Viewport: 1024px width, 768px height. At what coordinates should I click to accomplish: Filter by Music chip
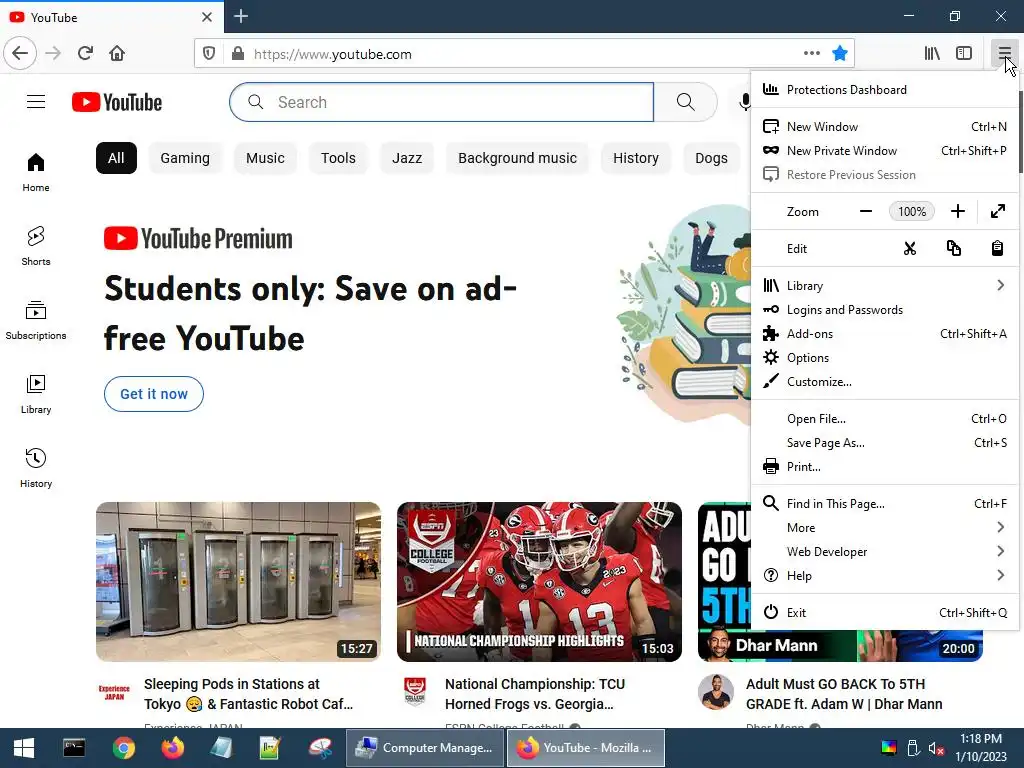(265, 158)
